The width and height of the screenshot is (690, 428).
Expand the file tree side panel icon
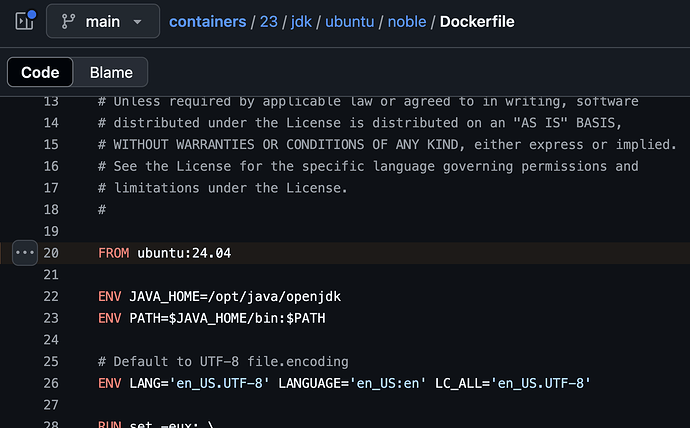tap(24, 21)
